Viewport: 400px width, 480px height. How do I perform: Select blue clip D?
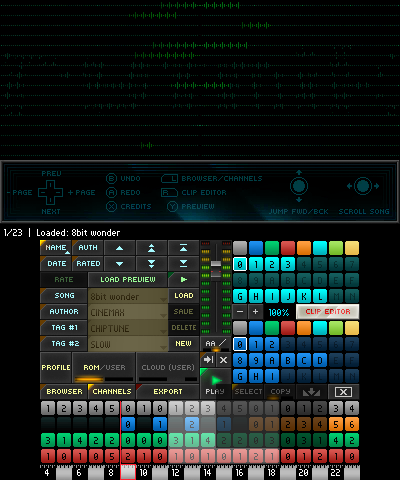[320, 360]
